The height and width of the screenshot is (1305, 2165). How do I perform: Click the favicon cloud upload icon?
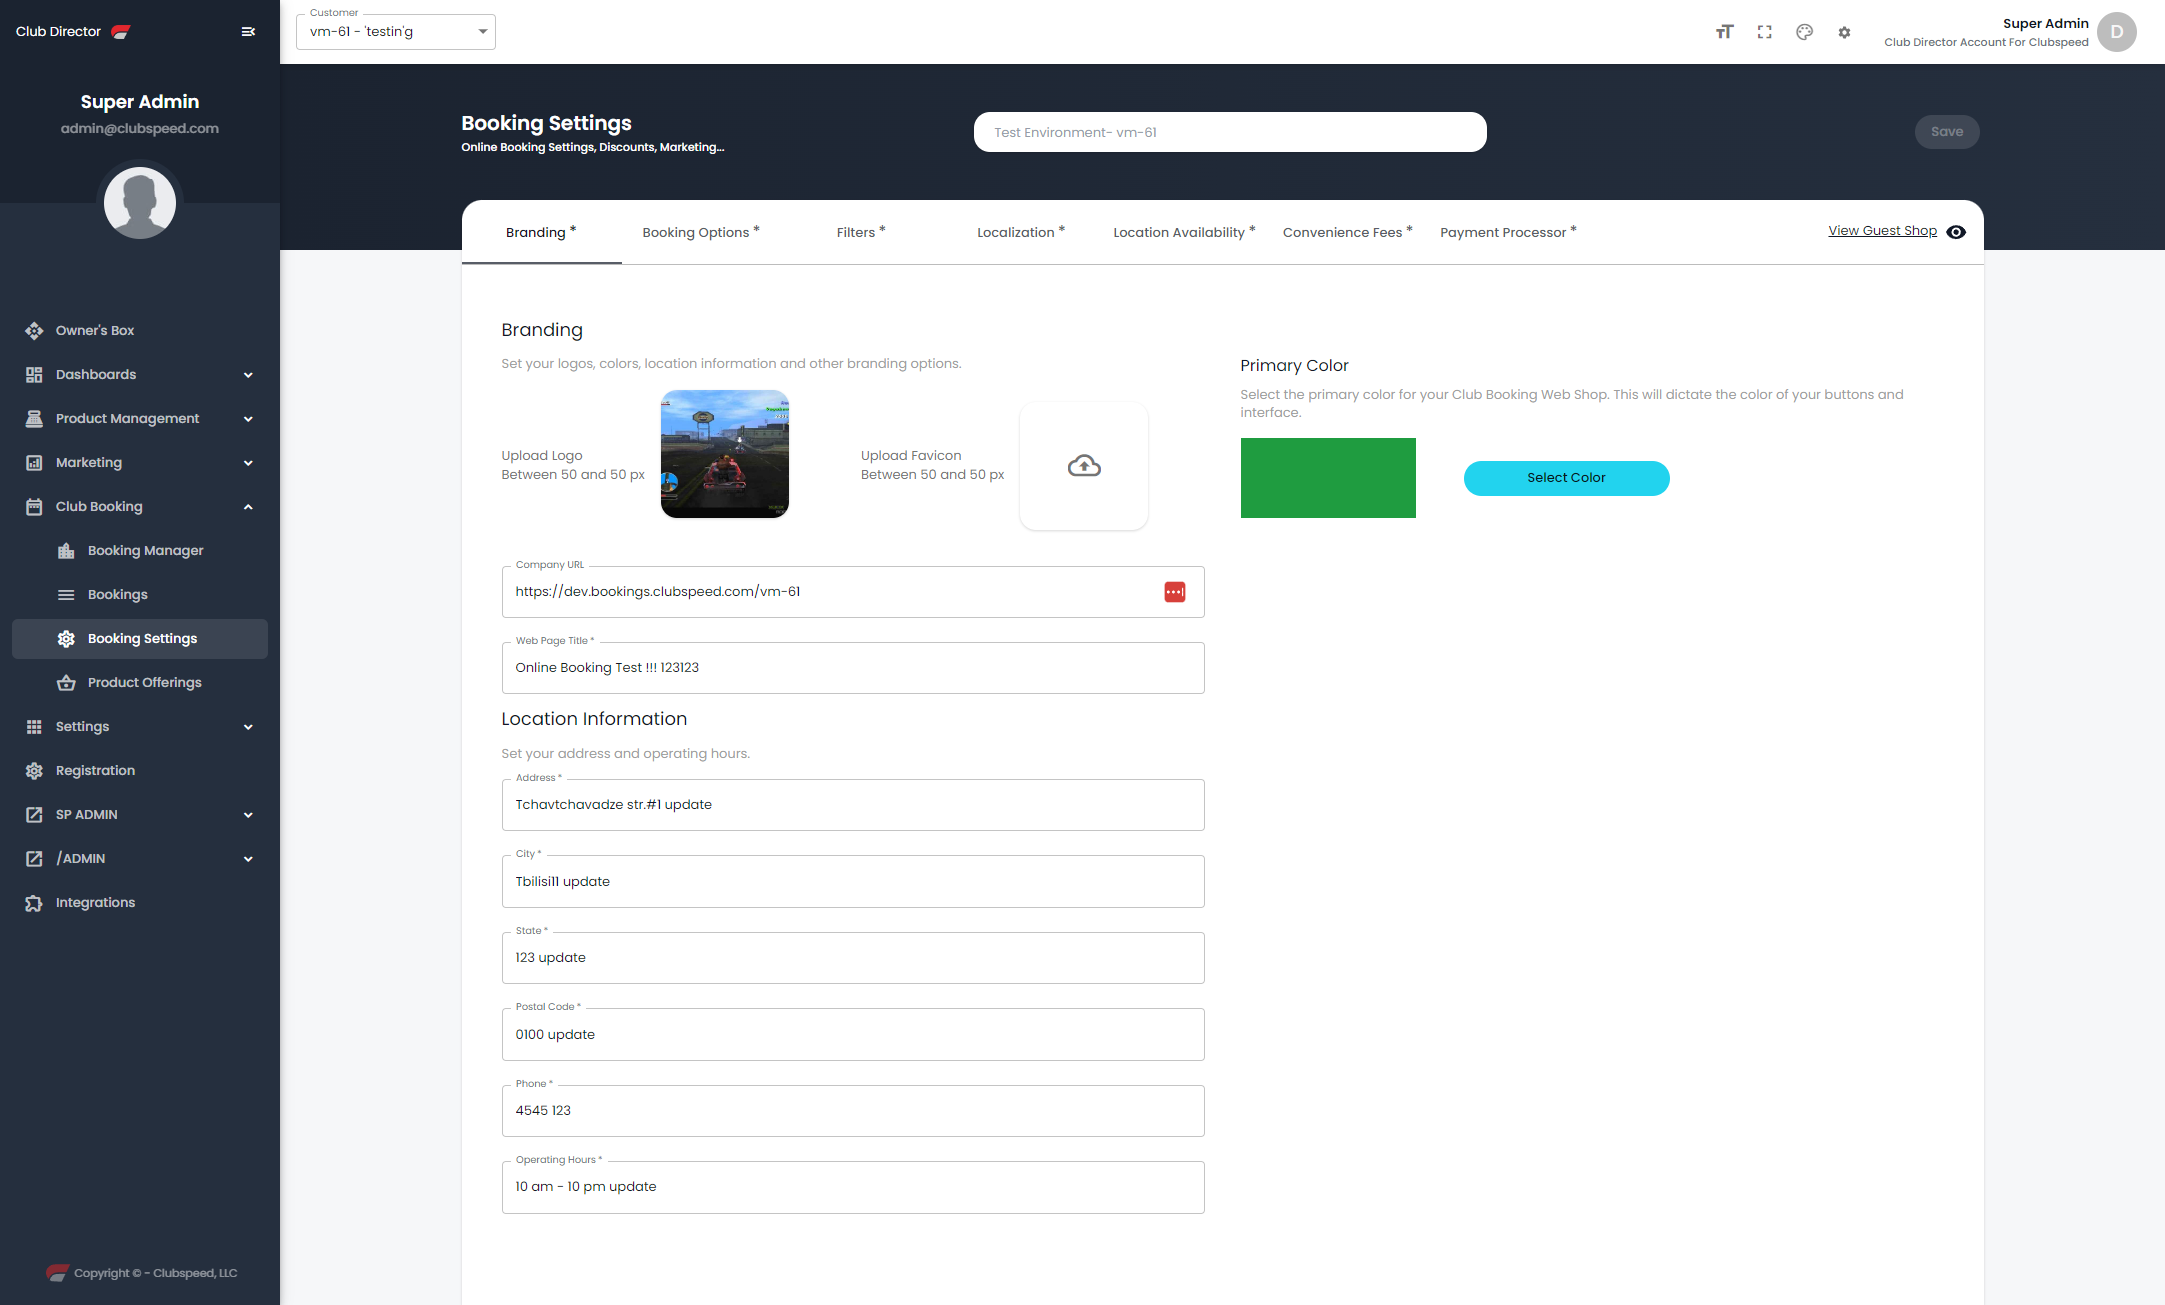point(1084,466)
